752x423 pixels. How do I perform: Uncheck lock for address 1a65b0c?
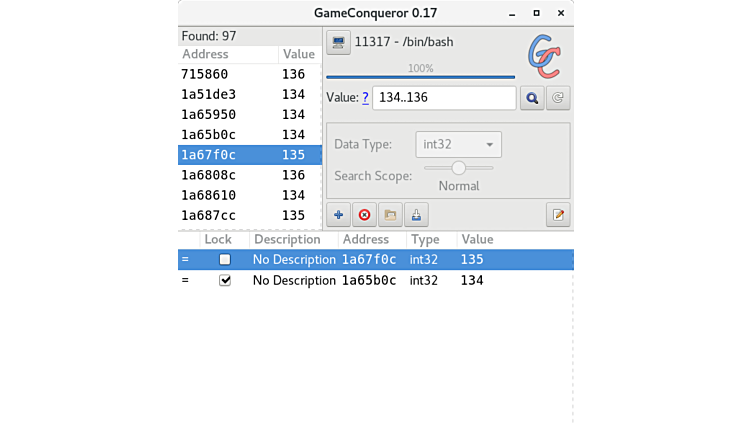(x=225, y=281)
